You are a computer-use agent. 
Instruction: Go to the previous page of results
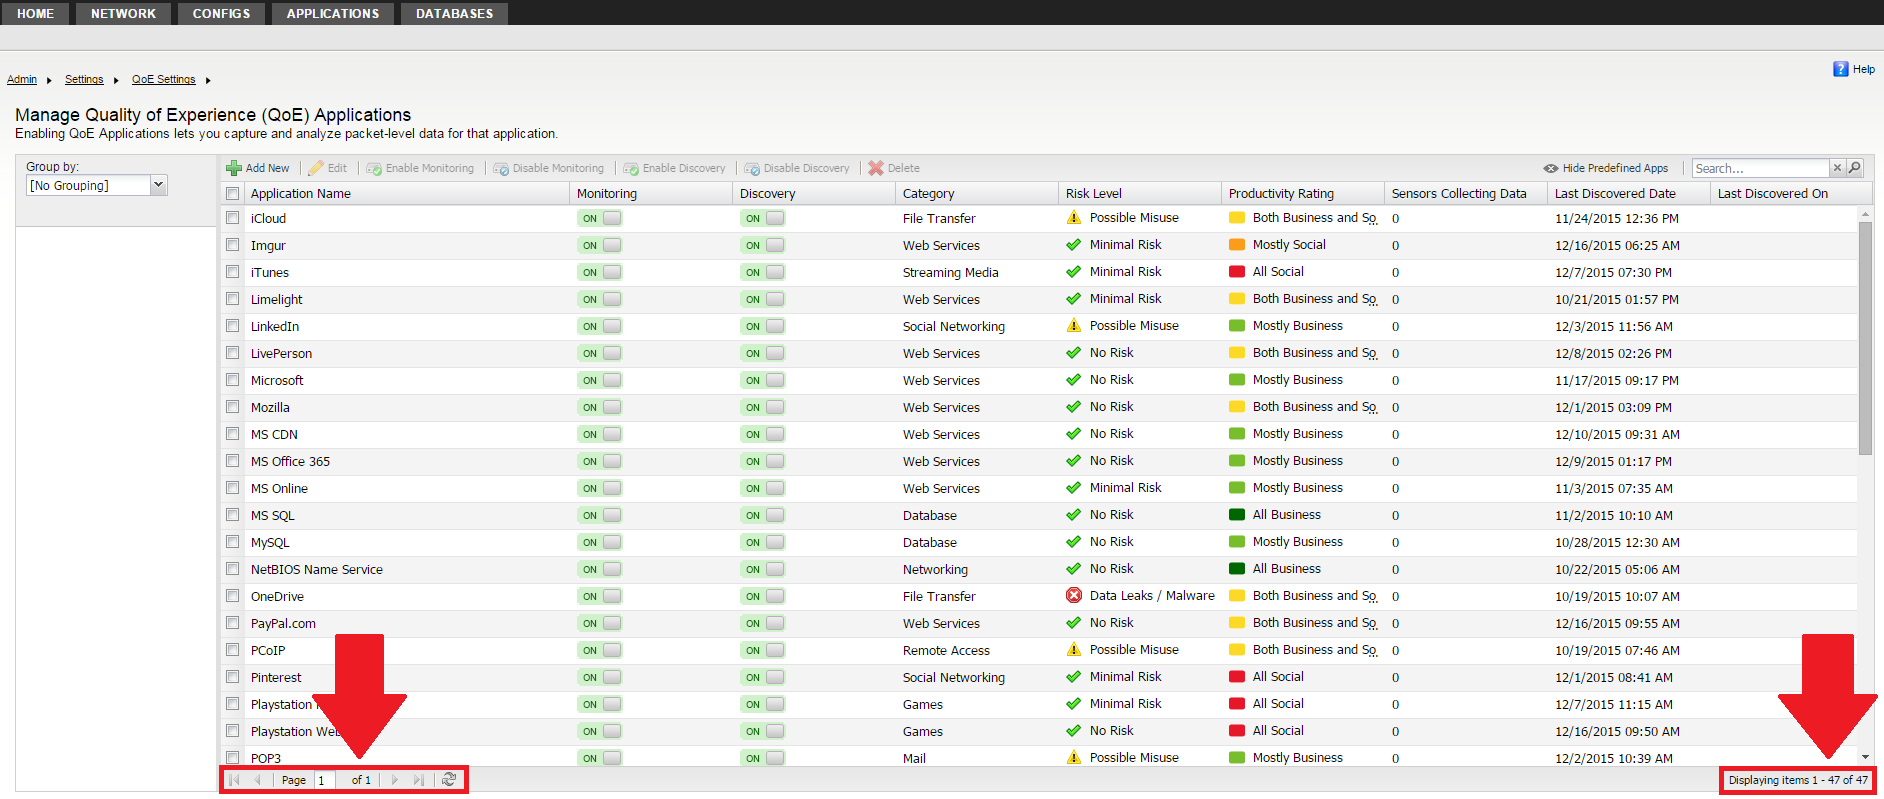coord(257,780)
